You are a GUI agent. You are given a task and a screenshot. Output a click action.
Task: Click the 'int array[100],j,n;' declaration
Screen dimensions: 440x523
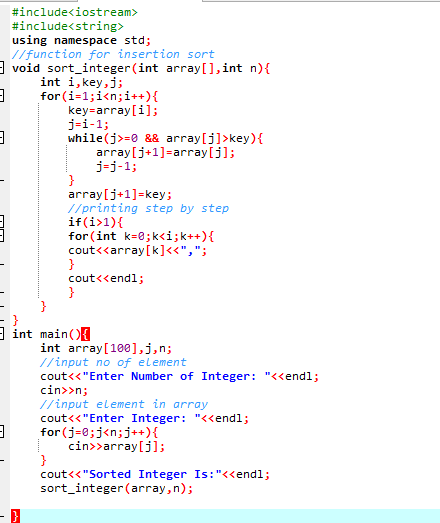click(106, 349)
